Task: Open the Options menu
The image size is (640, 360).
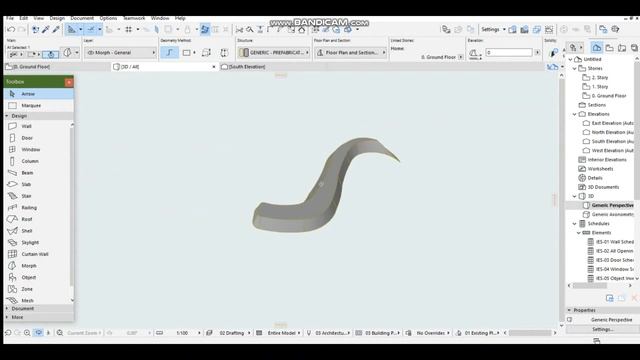Action: [x=108, y=18]
